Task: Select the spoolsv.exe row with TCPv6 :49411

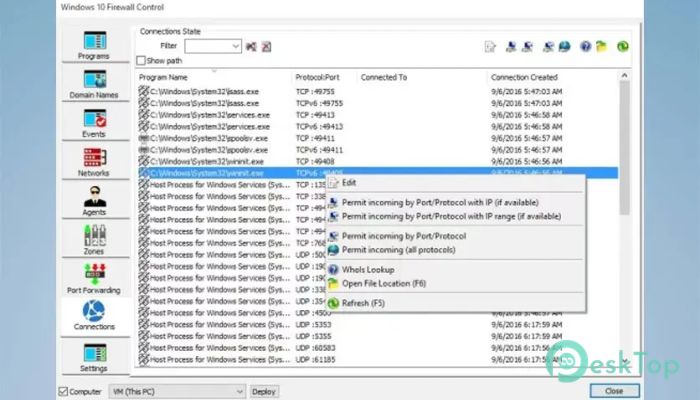Action: [377, 150]
